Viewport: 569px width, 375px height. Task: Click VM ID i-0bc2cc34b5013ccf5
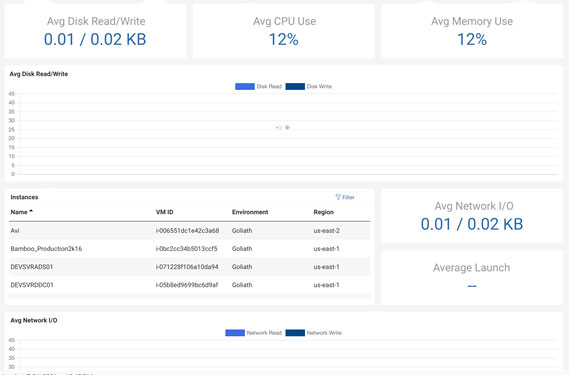pyautogui.click(x=187, y=249)
